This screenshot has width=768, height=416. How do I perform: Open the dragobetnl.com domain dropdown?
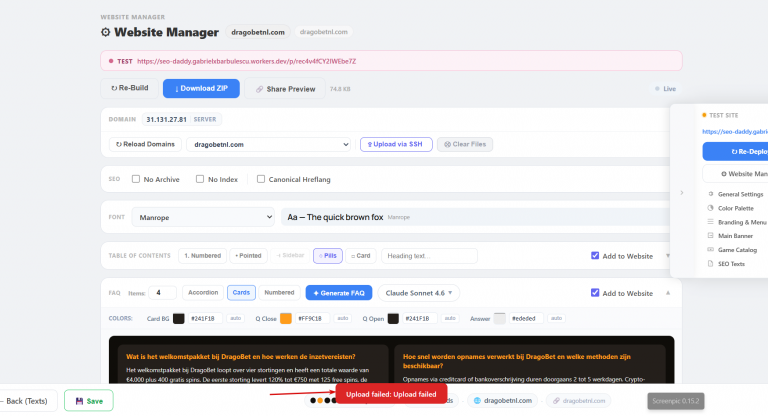(268, 145)
